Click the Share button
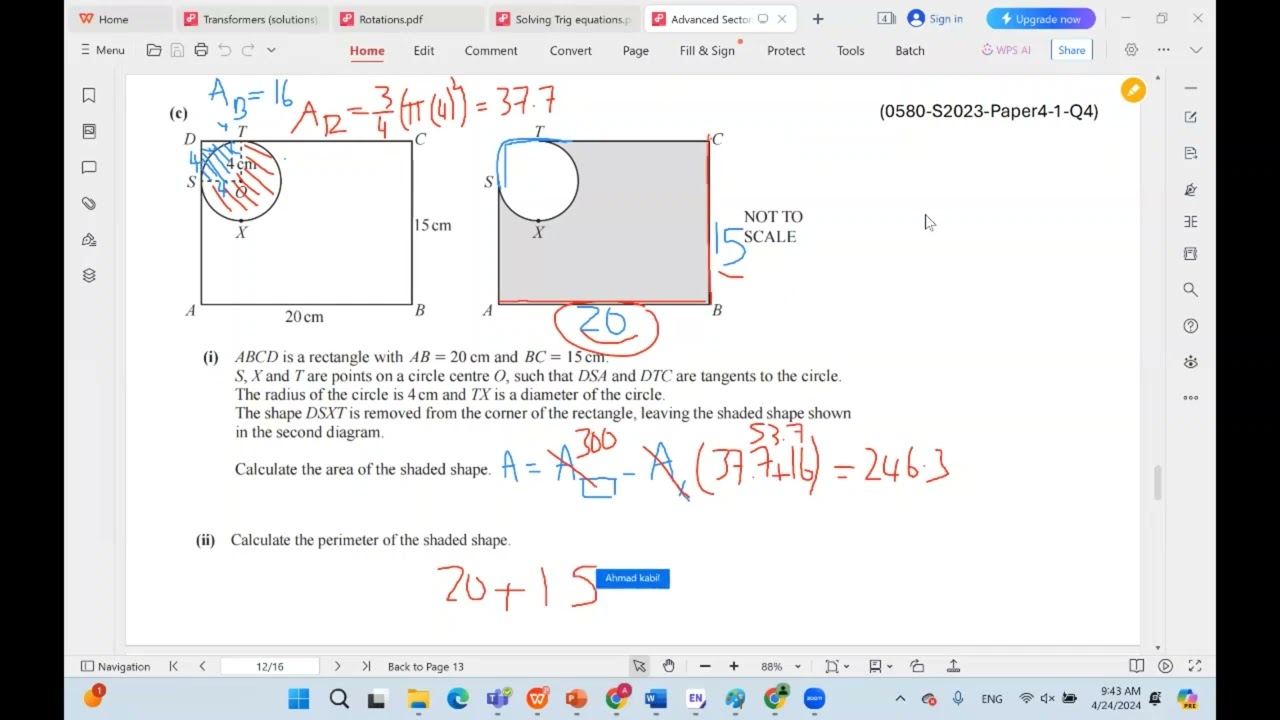This screenshot has width=1280, height=720. click(x=1072, y=50)
